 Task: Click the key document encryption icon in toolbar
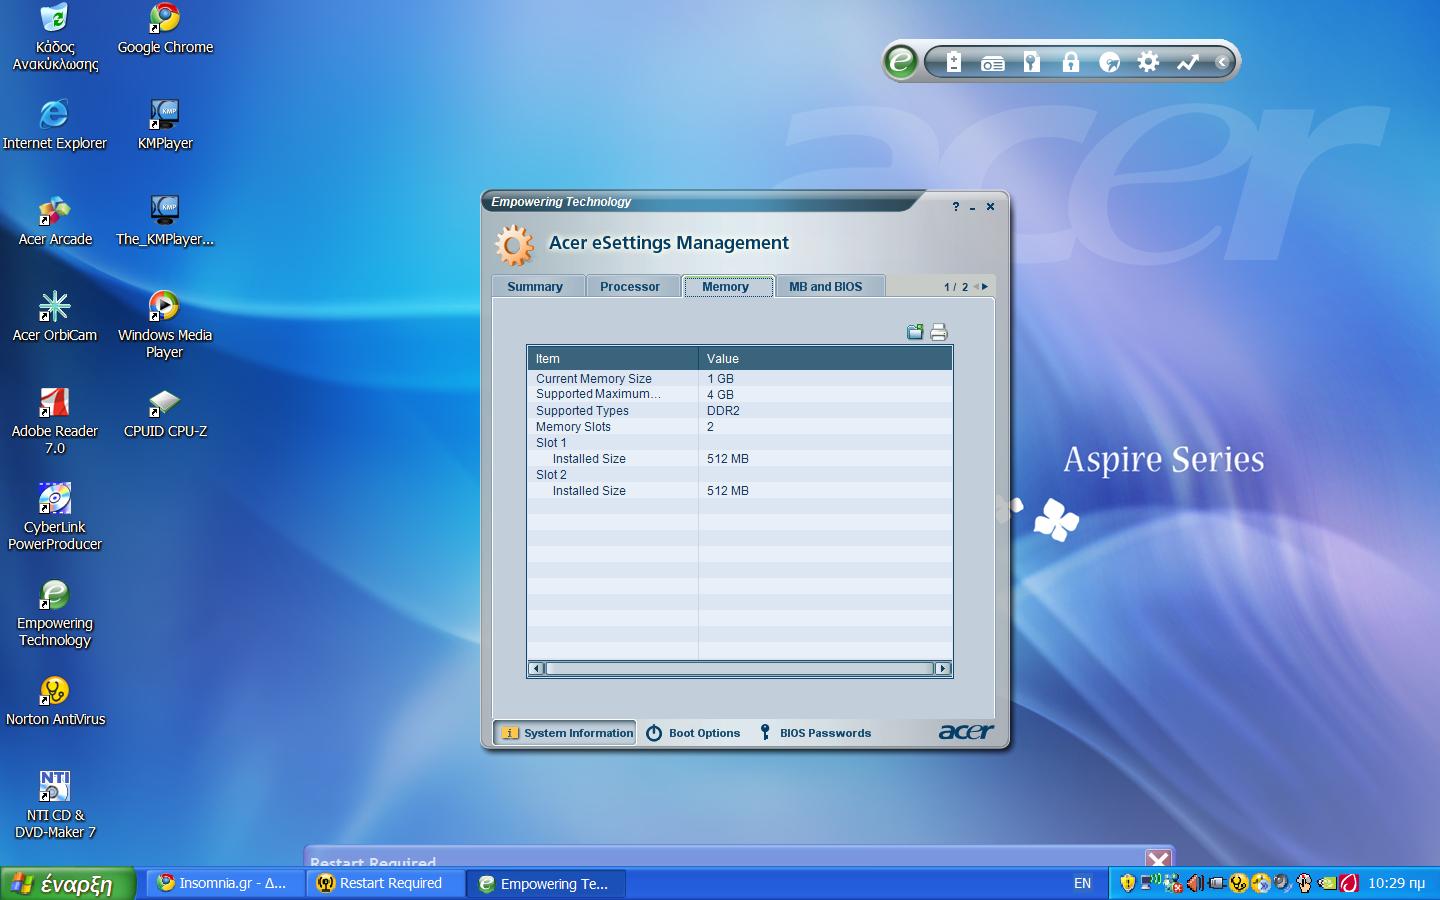pos(1031,62)
